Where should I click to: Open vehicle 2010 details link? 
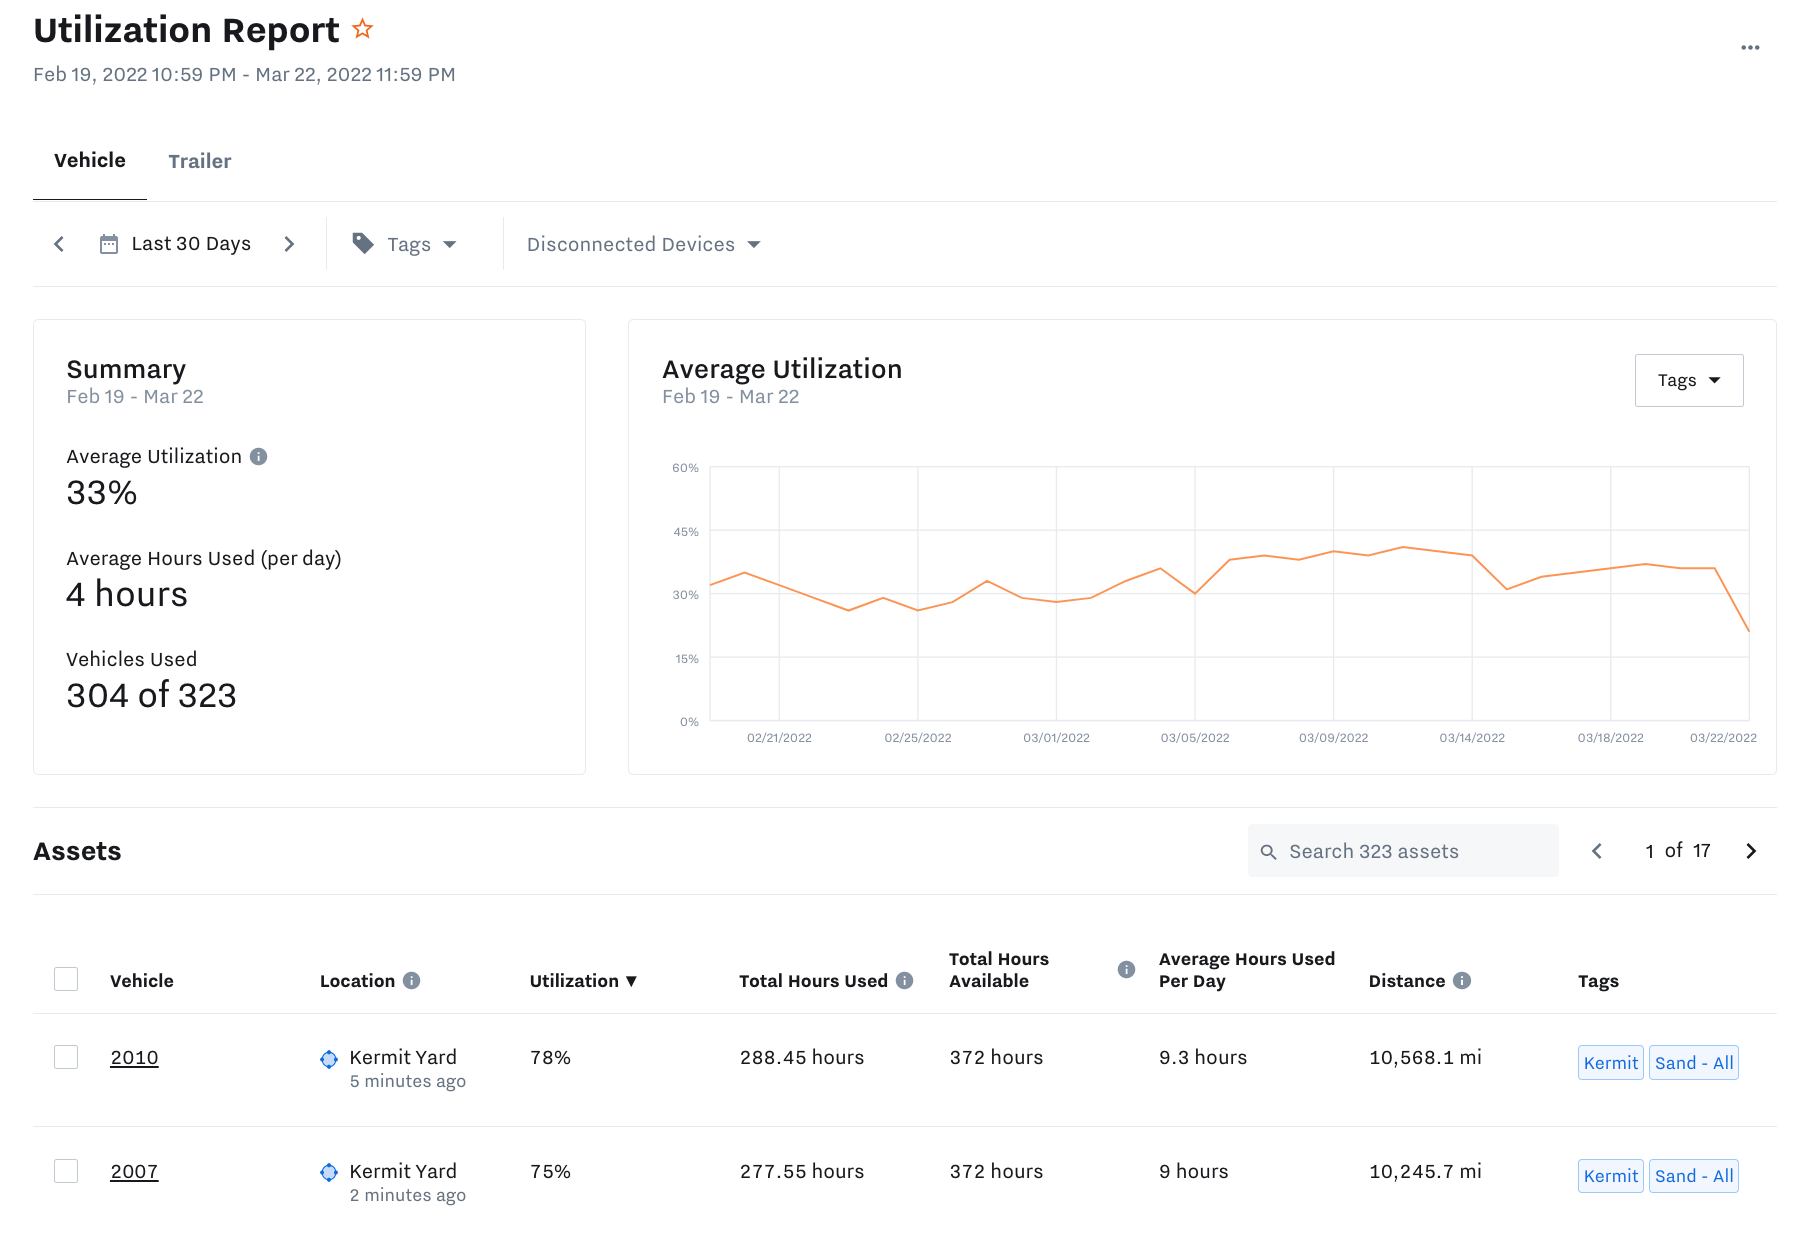coord(134,1058)
